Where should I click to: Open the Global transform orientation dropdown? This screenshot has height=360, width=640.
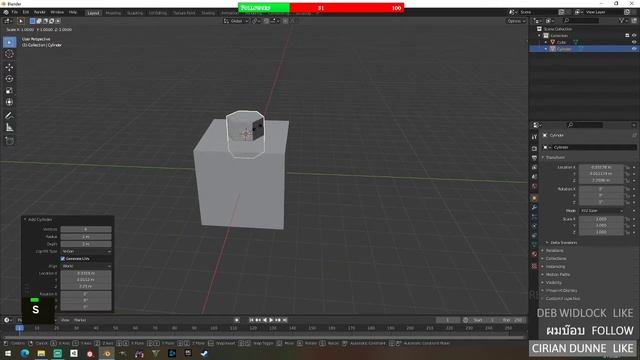point(236,21)
